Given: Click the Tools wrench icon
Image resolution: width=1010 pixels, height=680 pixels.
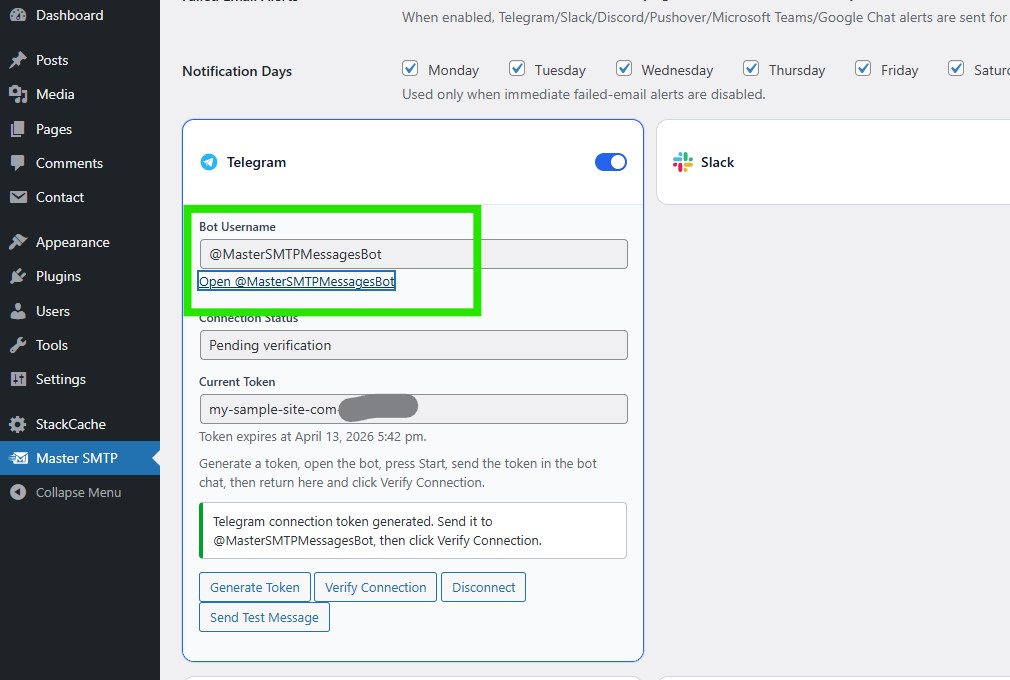Looking at the screenshot, I should 18,345.
